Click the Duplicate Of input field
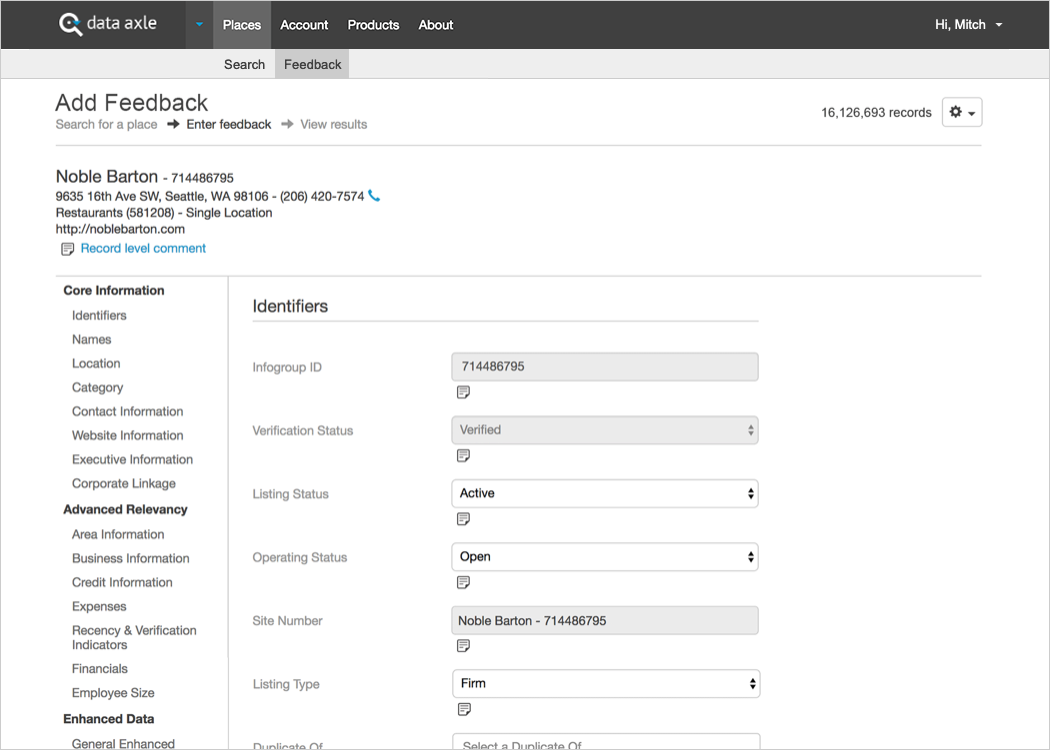The image size is (1050, 750). pos(605,742)
